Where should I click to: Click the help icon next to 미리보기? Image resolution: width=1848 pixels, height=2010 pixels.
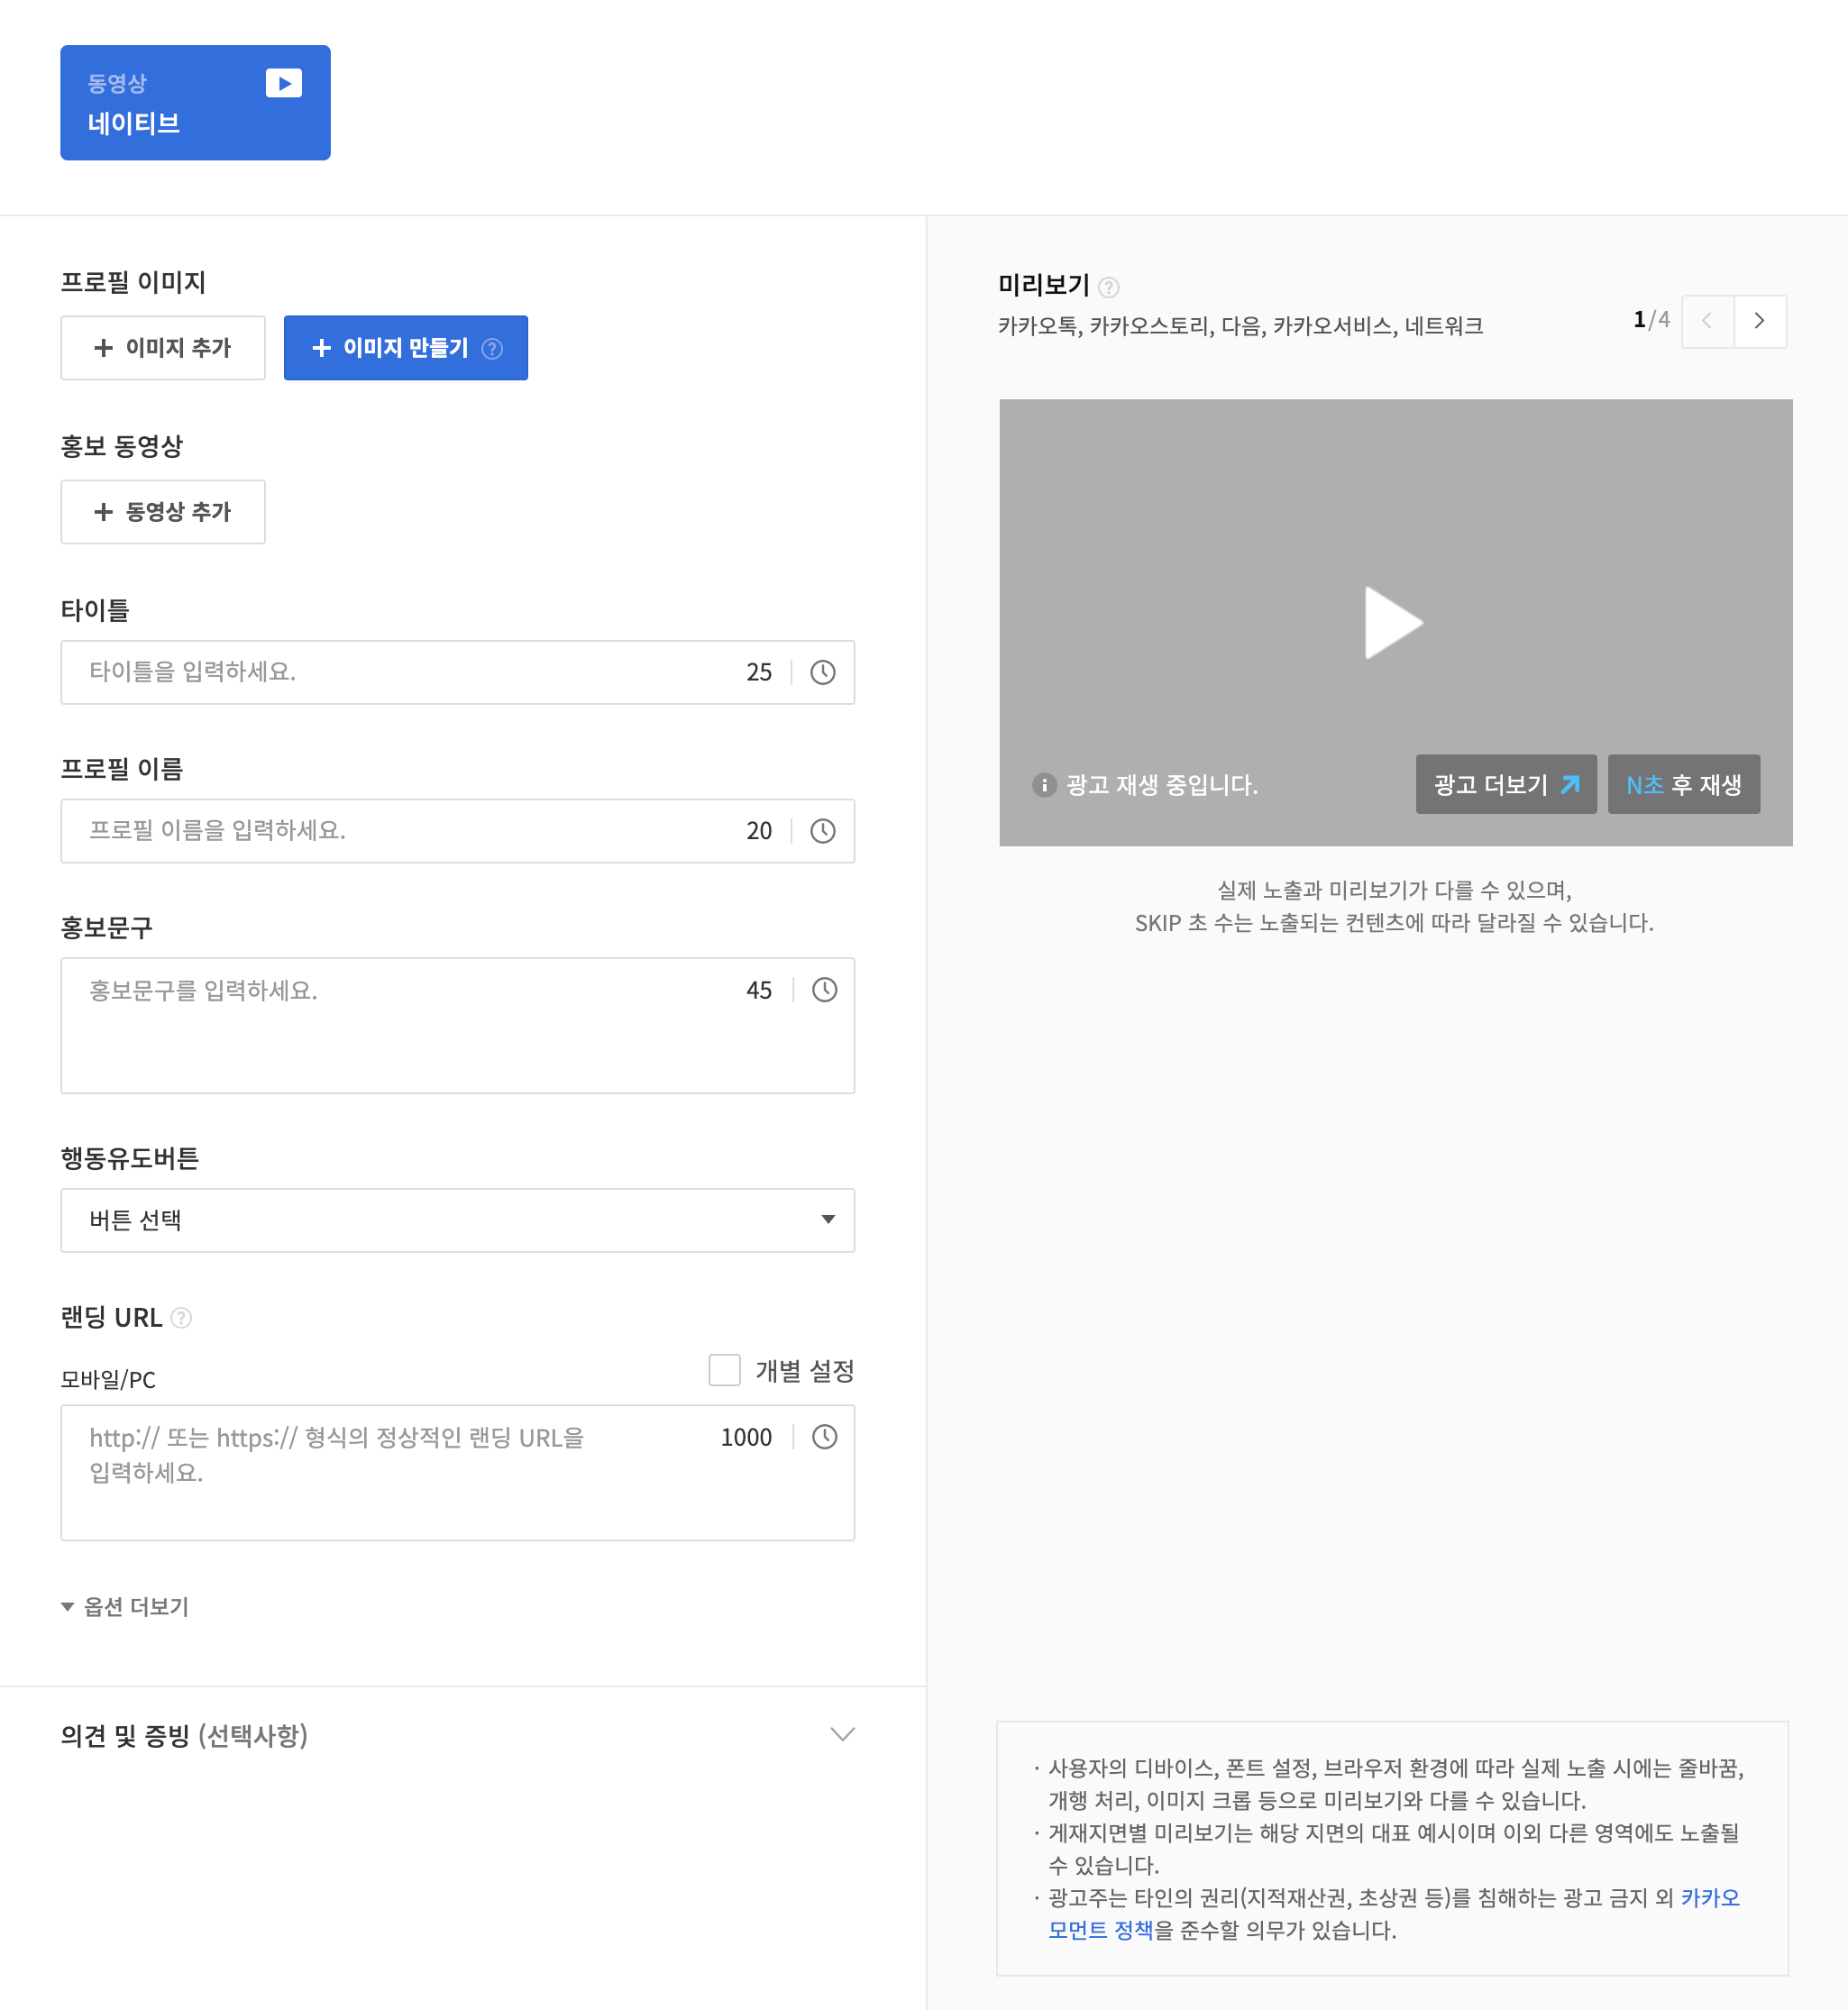click(x=1108, y=288)
